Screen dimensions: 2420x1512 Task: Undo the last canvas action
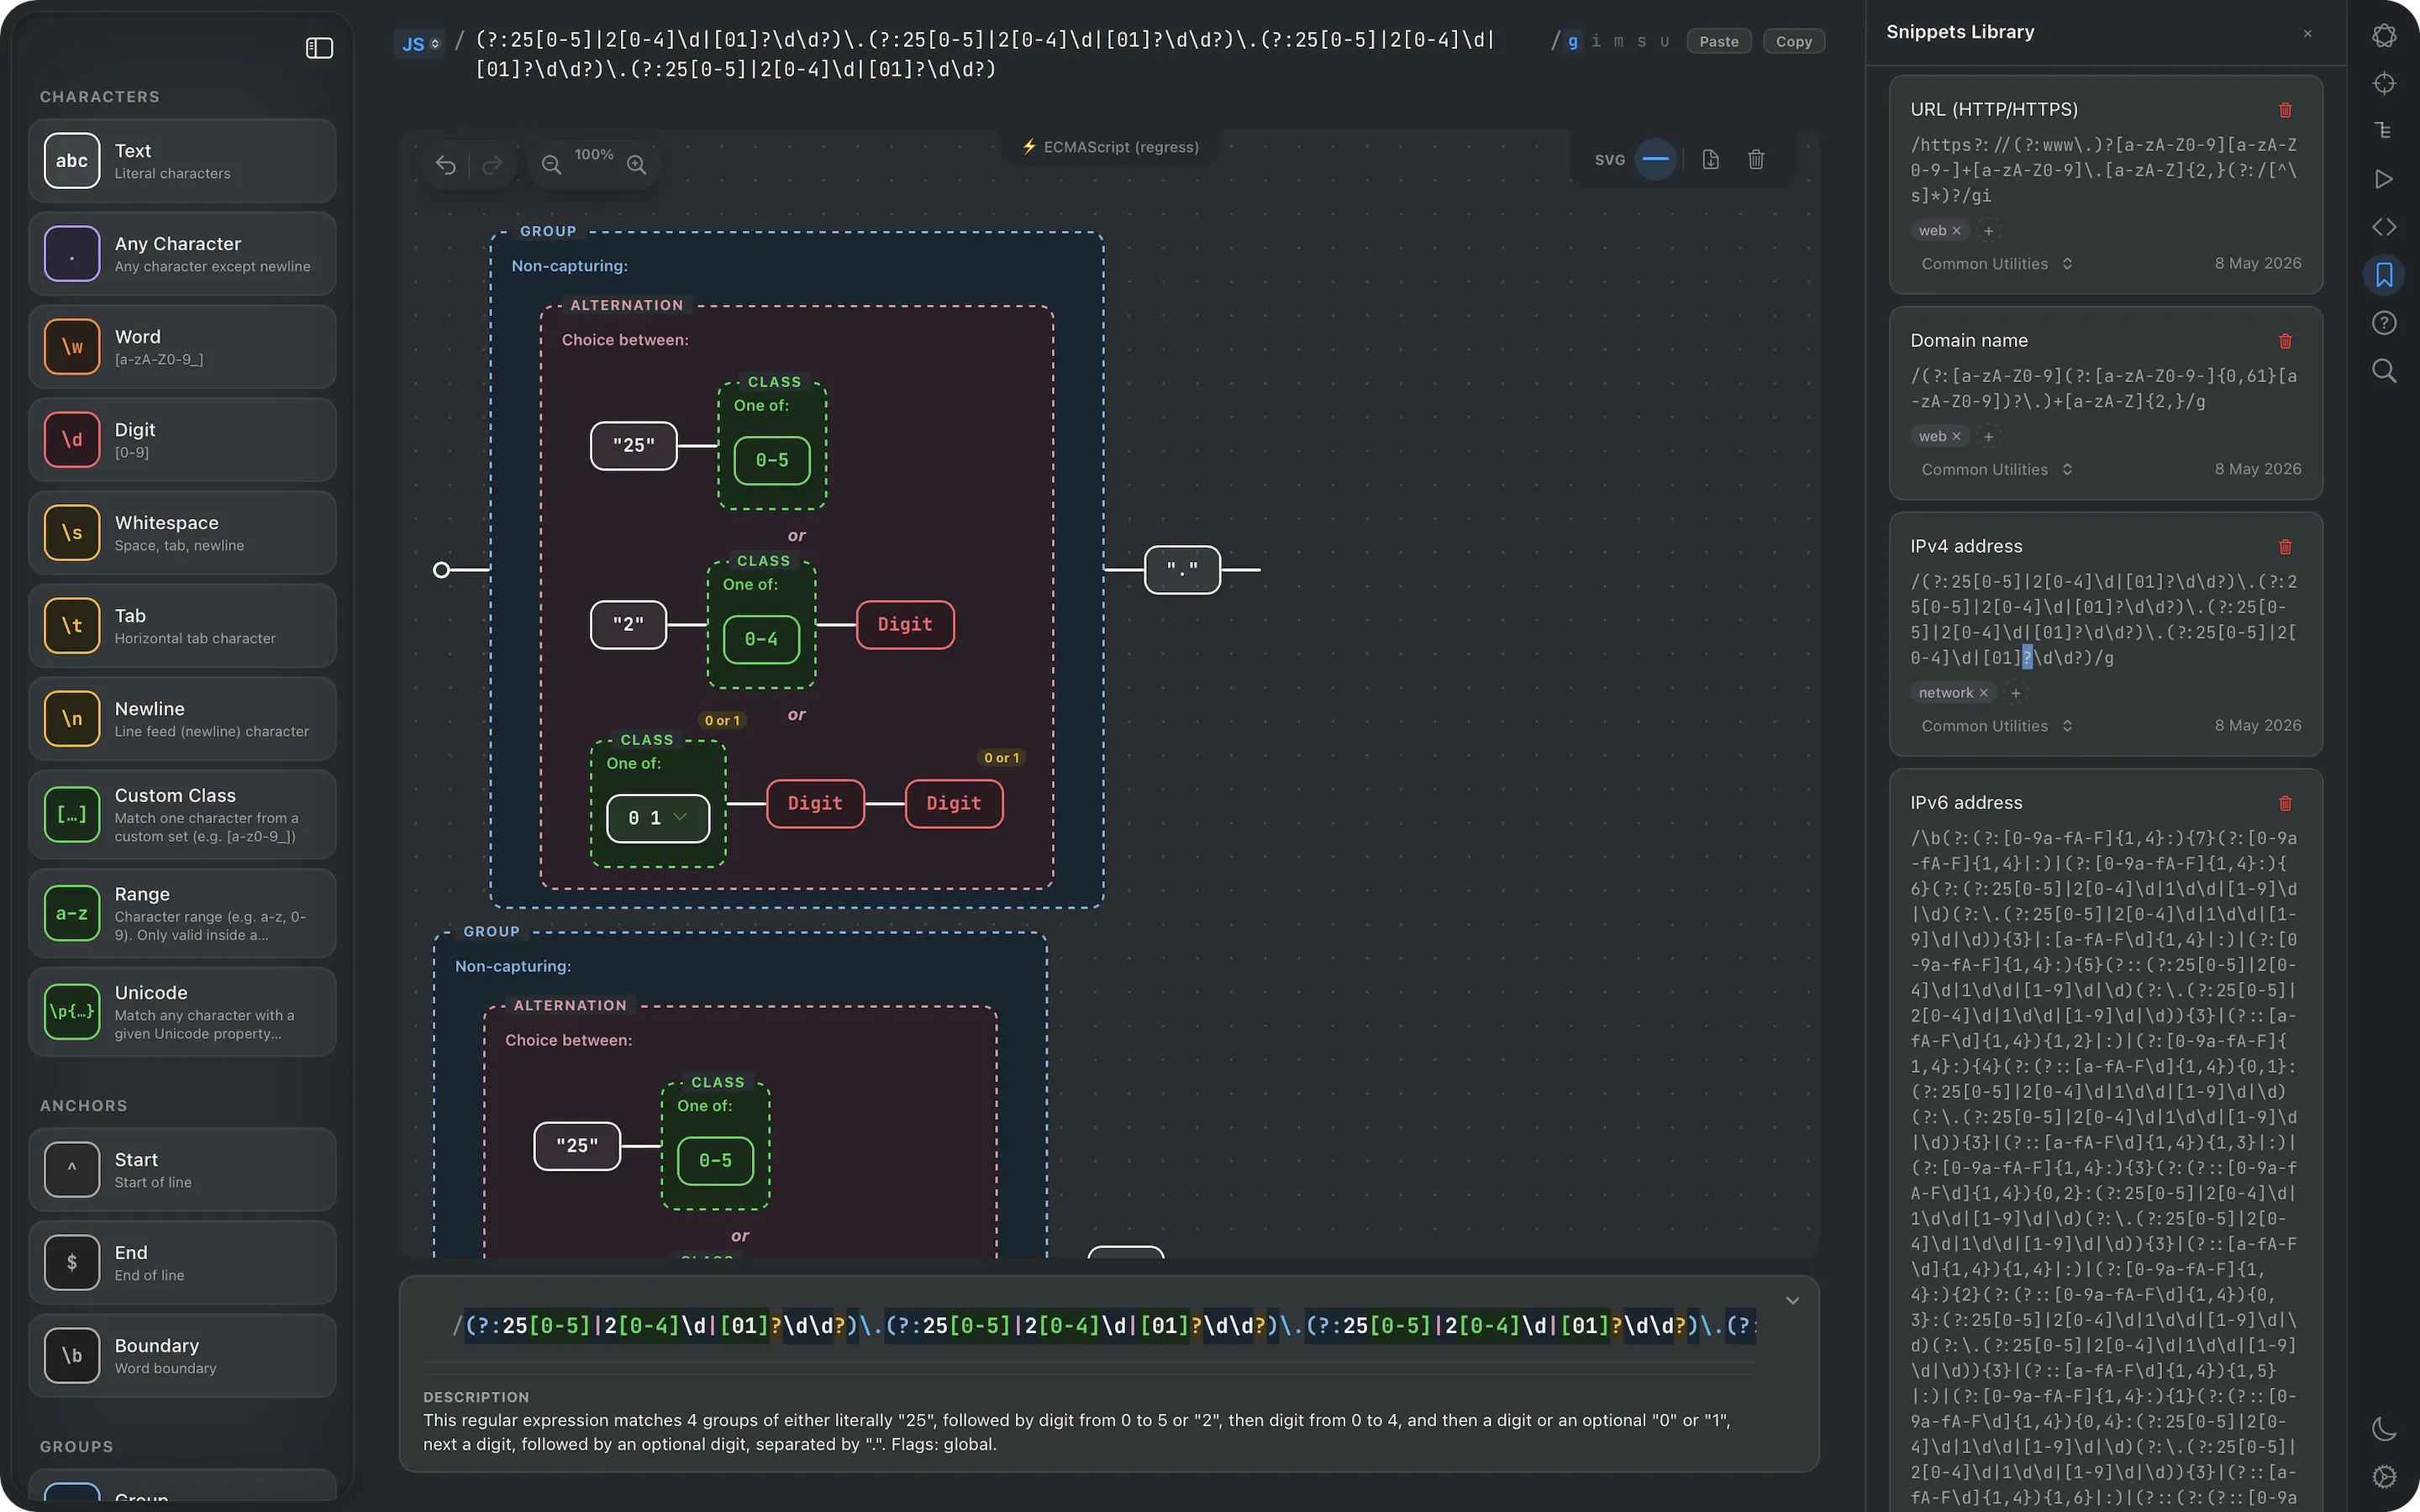(x=446, y=165)
